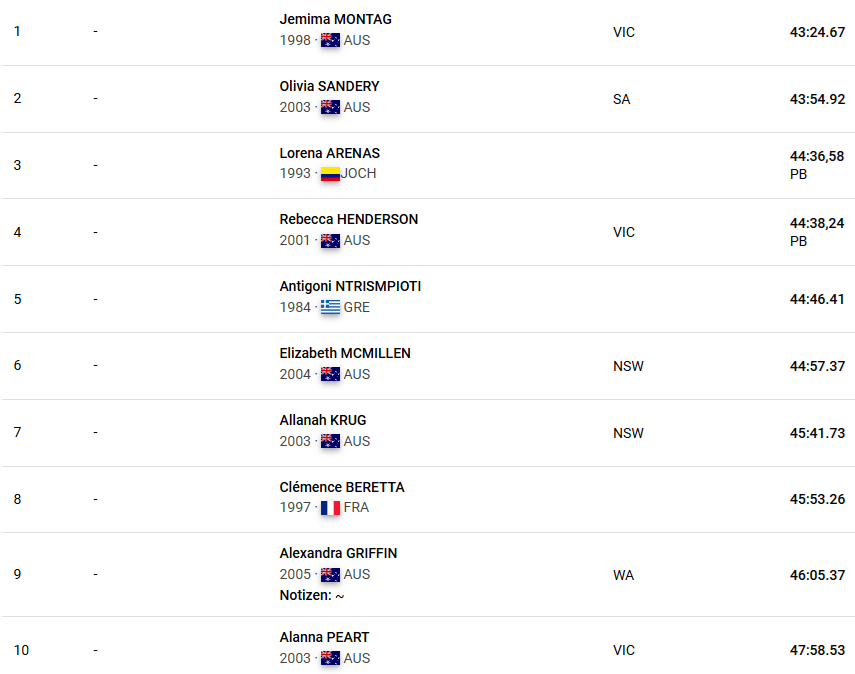This screenshot has width=855, height=674.
Task: Click the Australian flag under Olivia SANDERY
Action: pyautogui.click(x=330, y=107)
